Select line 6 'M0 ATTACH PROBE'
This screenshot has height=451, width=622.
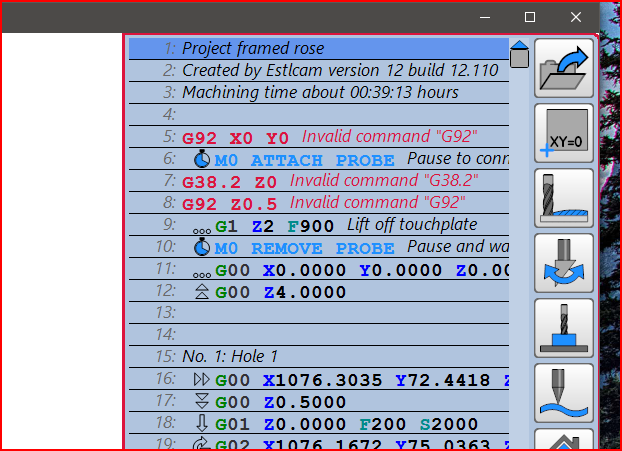(x=319, y=159)
